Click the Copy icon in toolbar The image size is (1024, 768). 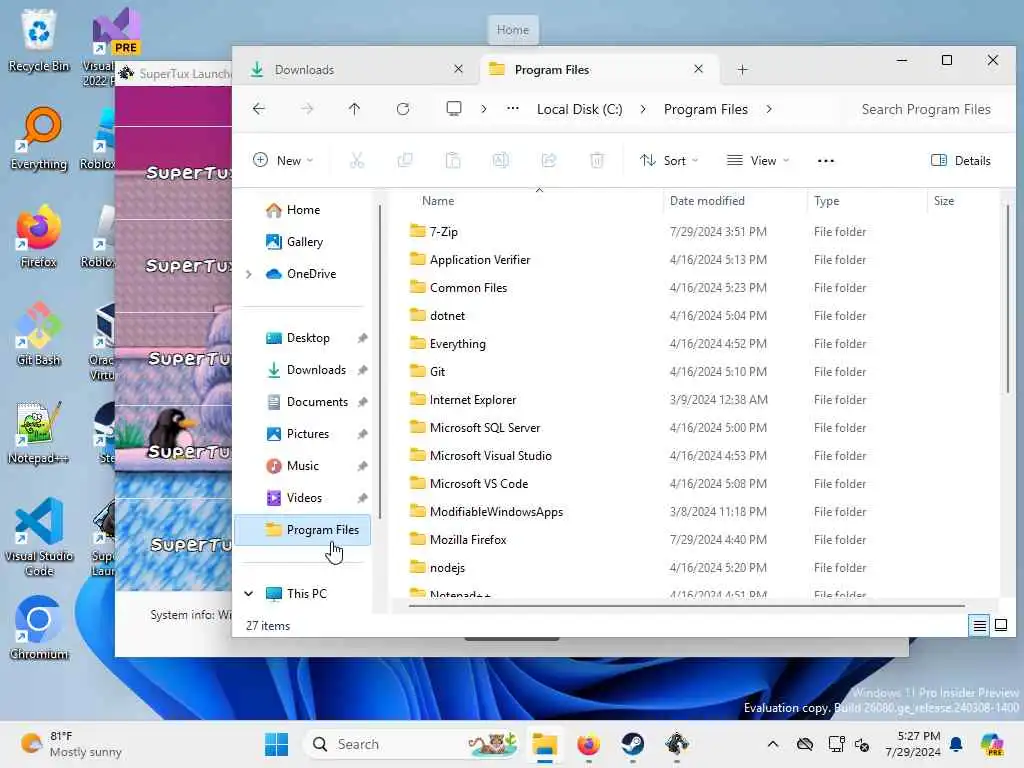405,161
